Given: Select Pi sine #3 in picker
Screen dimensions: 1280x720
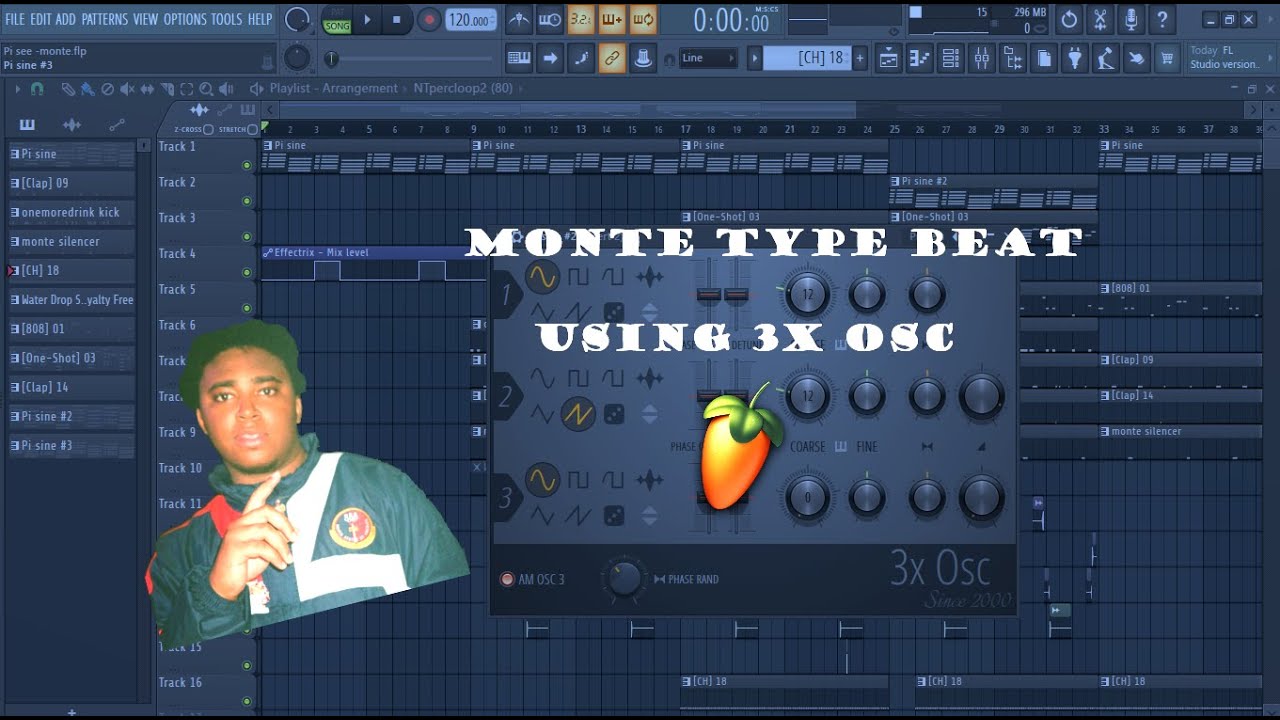Looking at the screenshot, I should point(71,445).
